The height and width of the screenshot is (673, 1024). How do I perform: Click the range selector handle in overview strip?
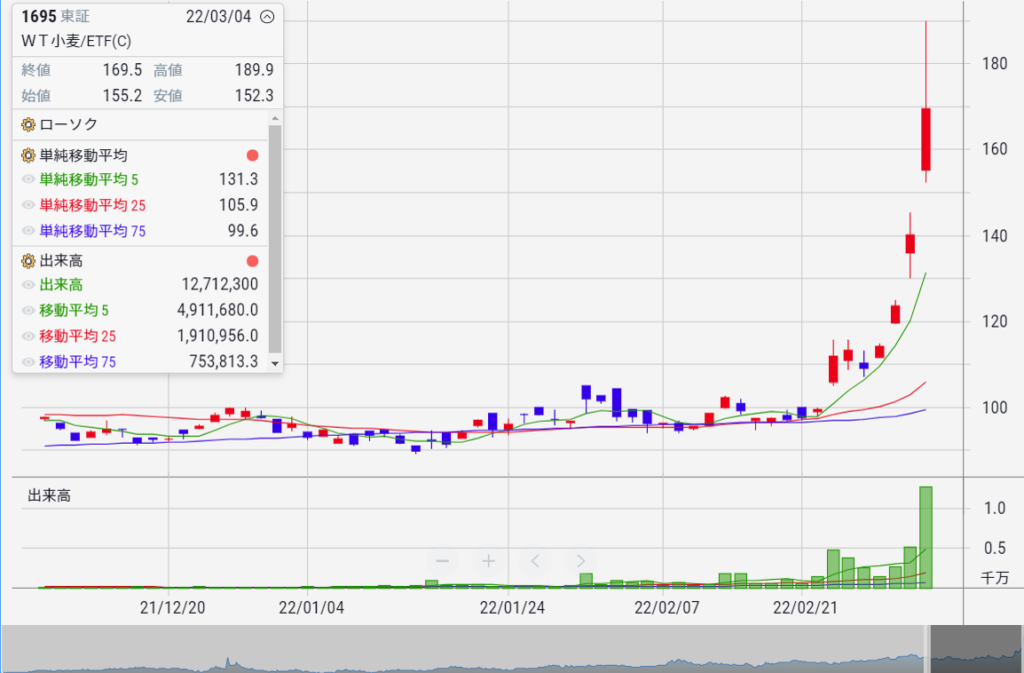pos(927,649)
